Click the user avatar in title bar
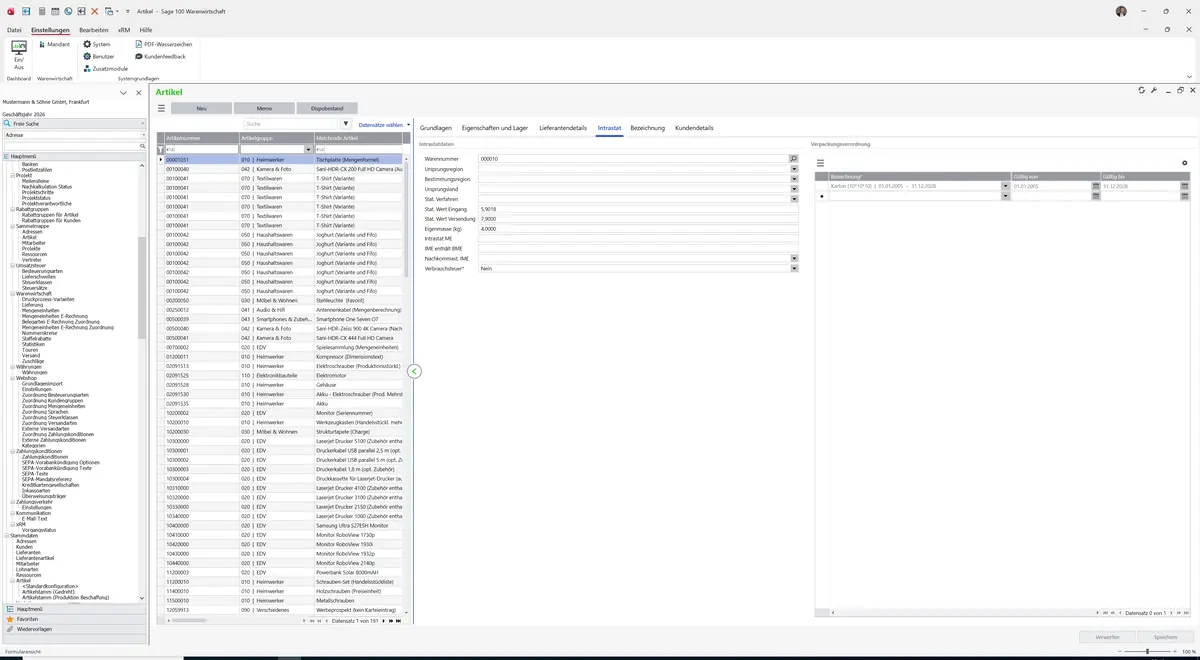This screenshot has height=660, width=1200. (x=1121, y=11)
